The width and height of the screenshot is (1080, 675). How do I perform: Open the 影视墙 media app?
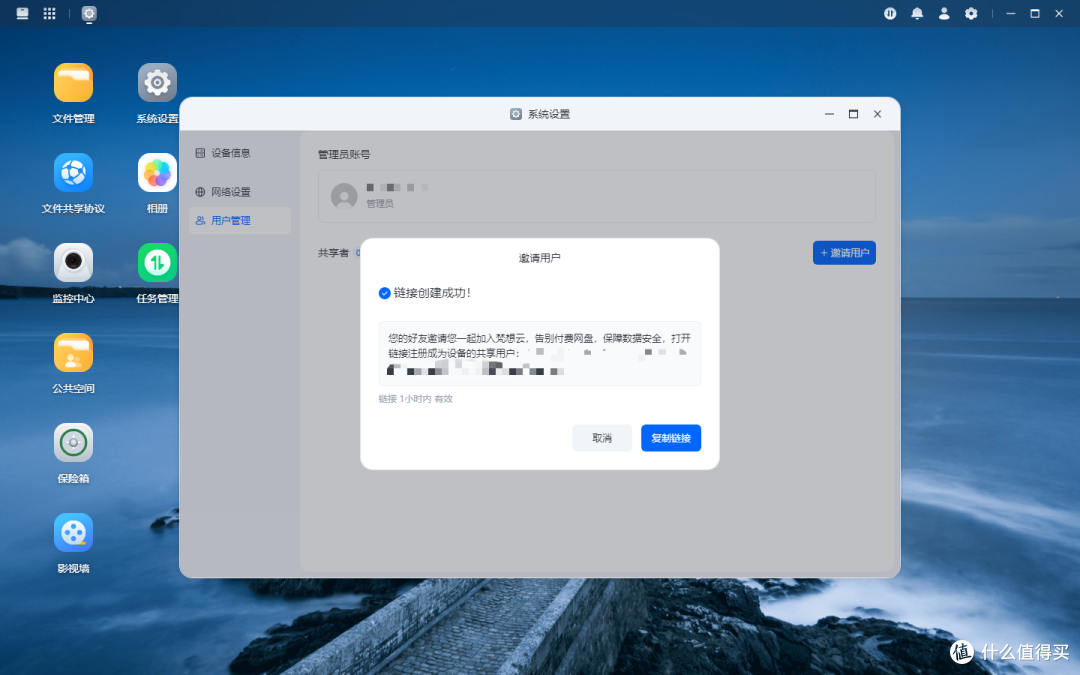[73, 533]
